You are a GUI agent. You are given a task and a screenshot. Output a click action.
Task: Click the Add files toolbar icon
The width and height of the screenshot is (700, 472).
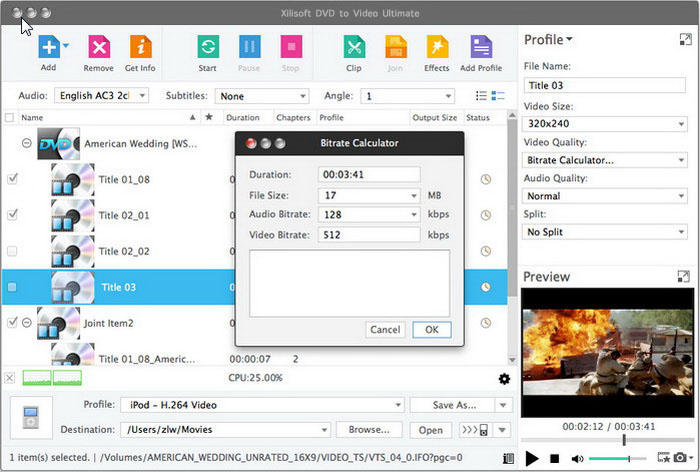point(47,48)
